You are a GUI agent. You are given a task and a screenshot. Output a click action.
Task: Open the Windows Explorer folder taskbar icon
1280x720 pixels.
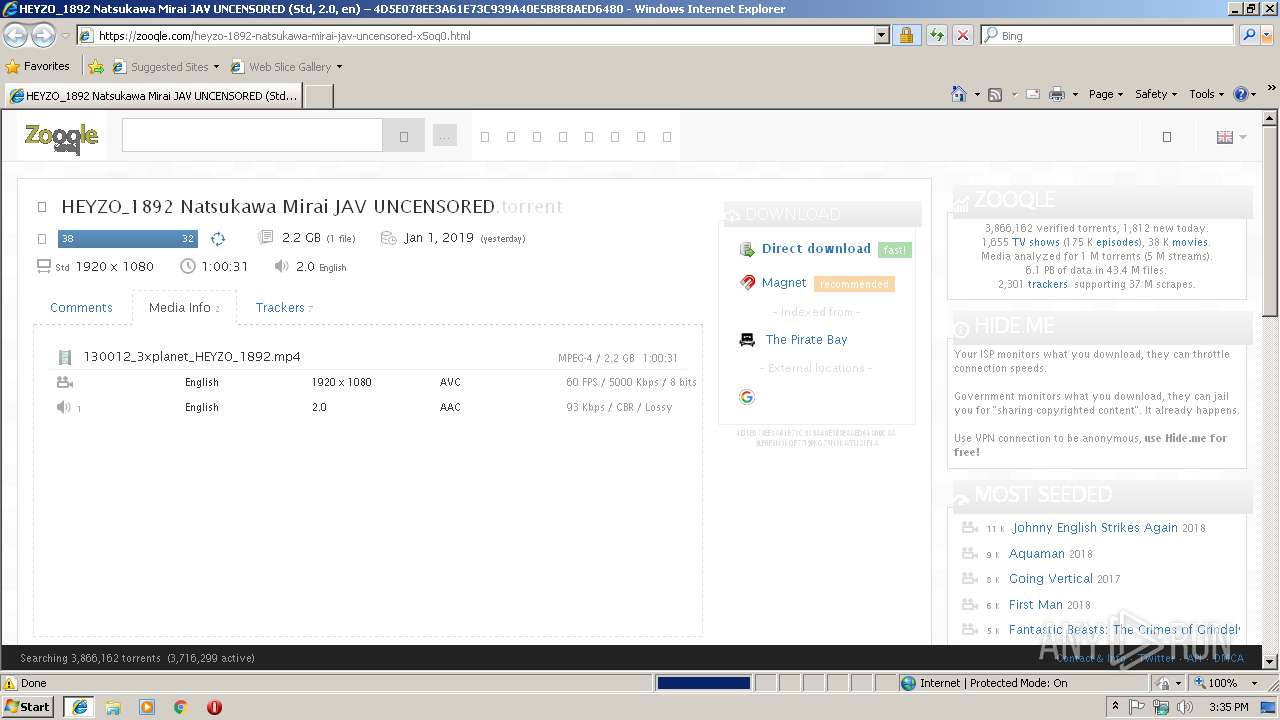point(113,707)
